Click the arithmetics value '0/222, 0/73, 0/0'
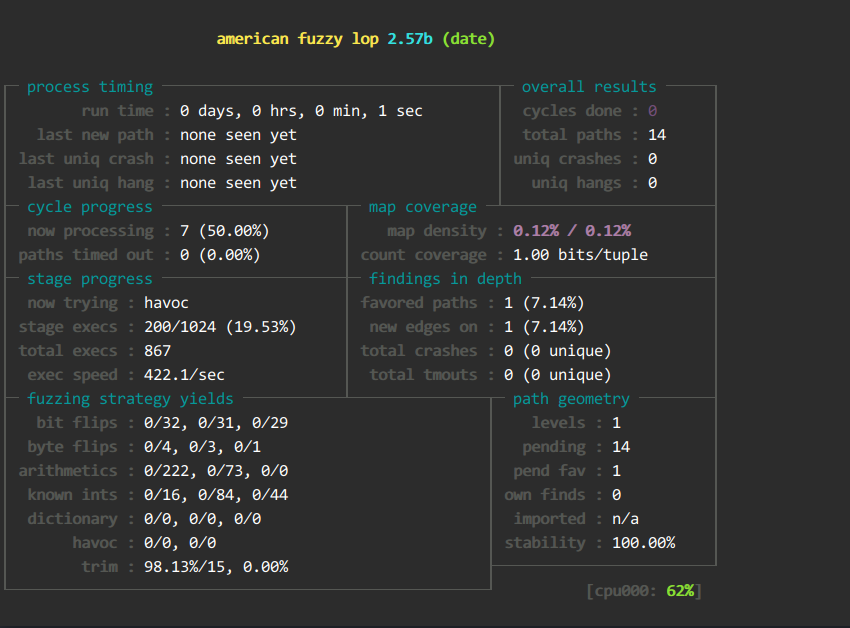850x628 pixels. coord(216,470)
